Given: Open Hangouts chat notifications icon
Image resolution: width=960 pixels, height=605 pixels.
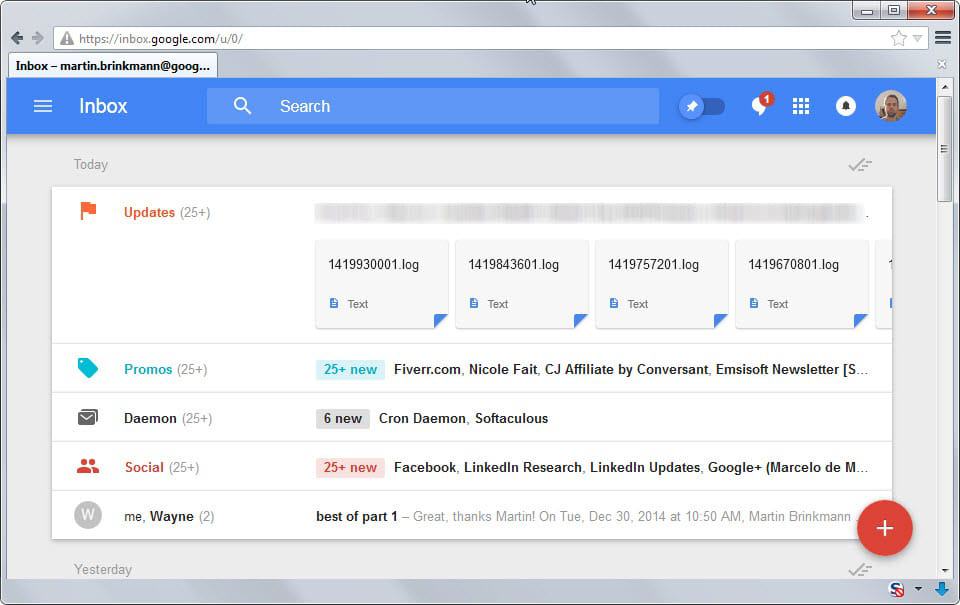Looking at the screenshot, I should pyautogui.click(x=760, y=106).
